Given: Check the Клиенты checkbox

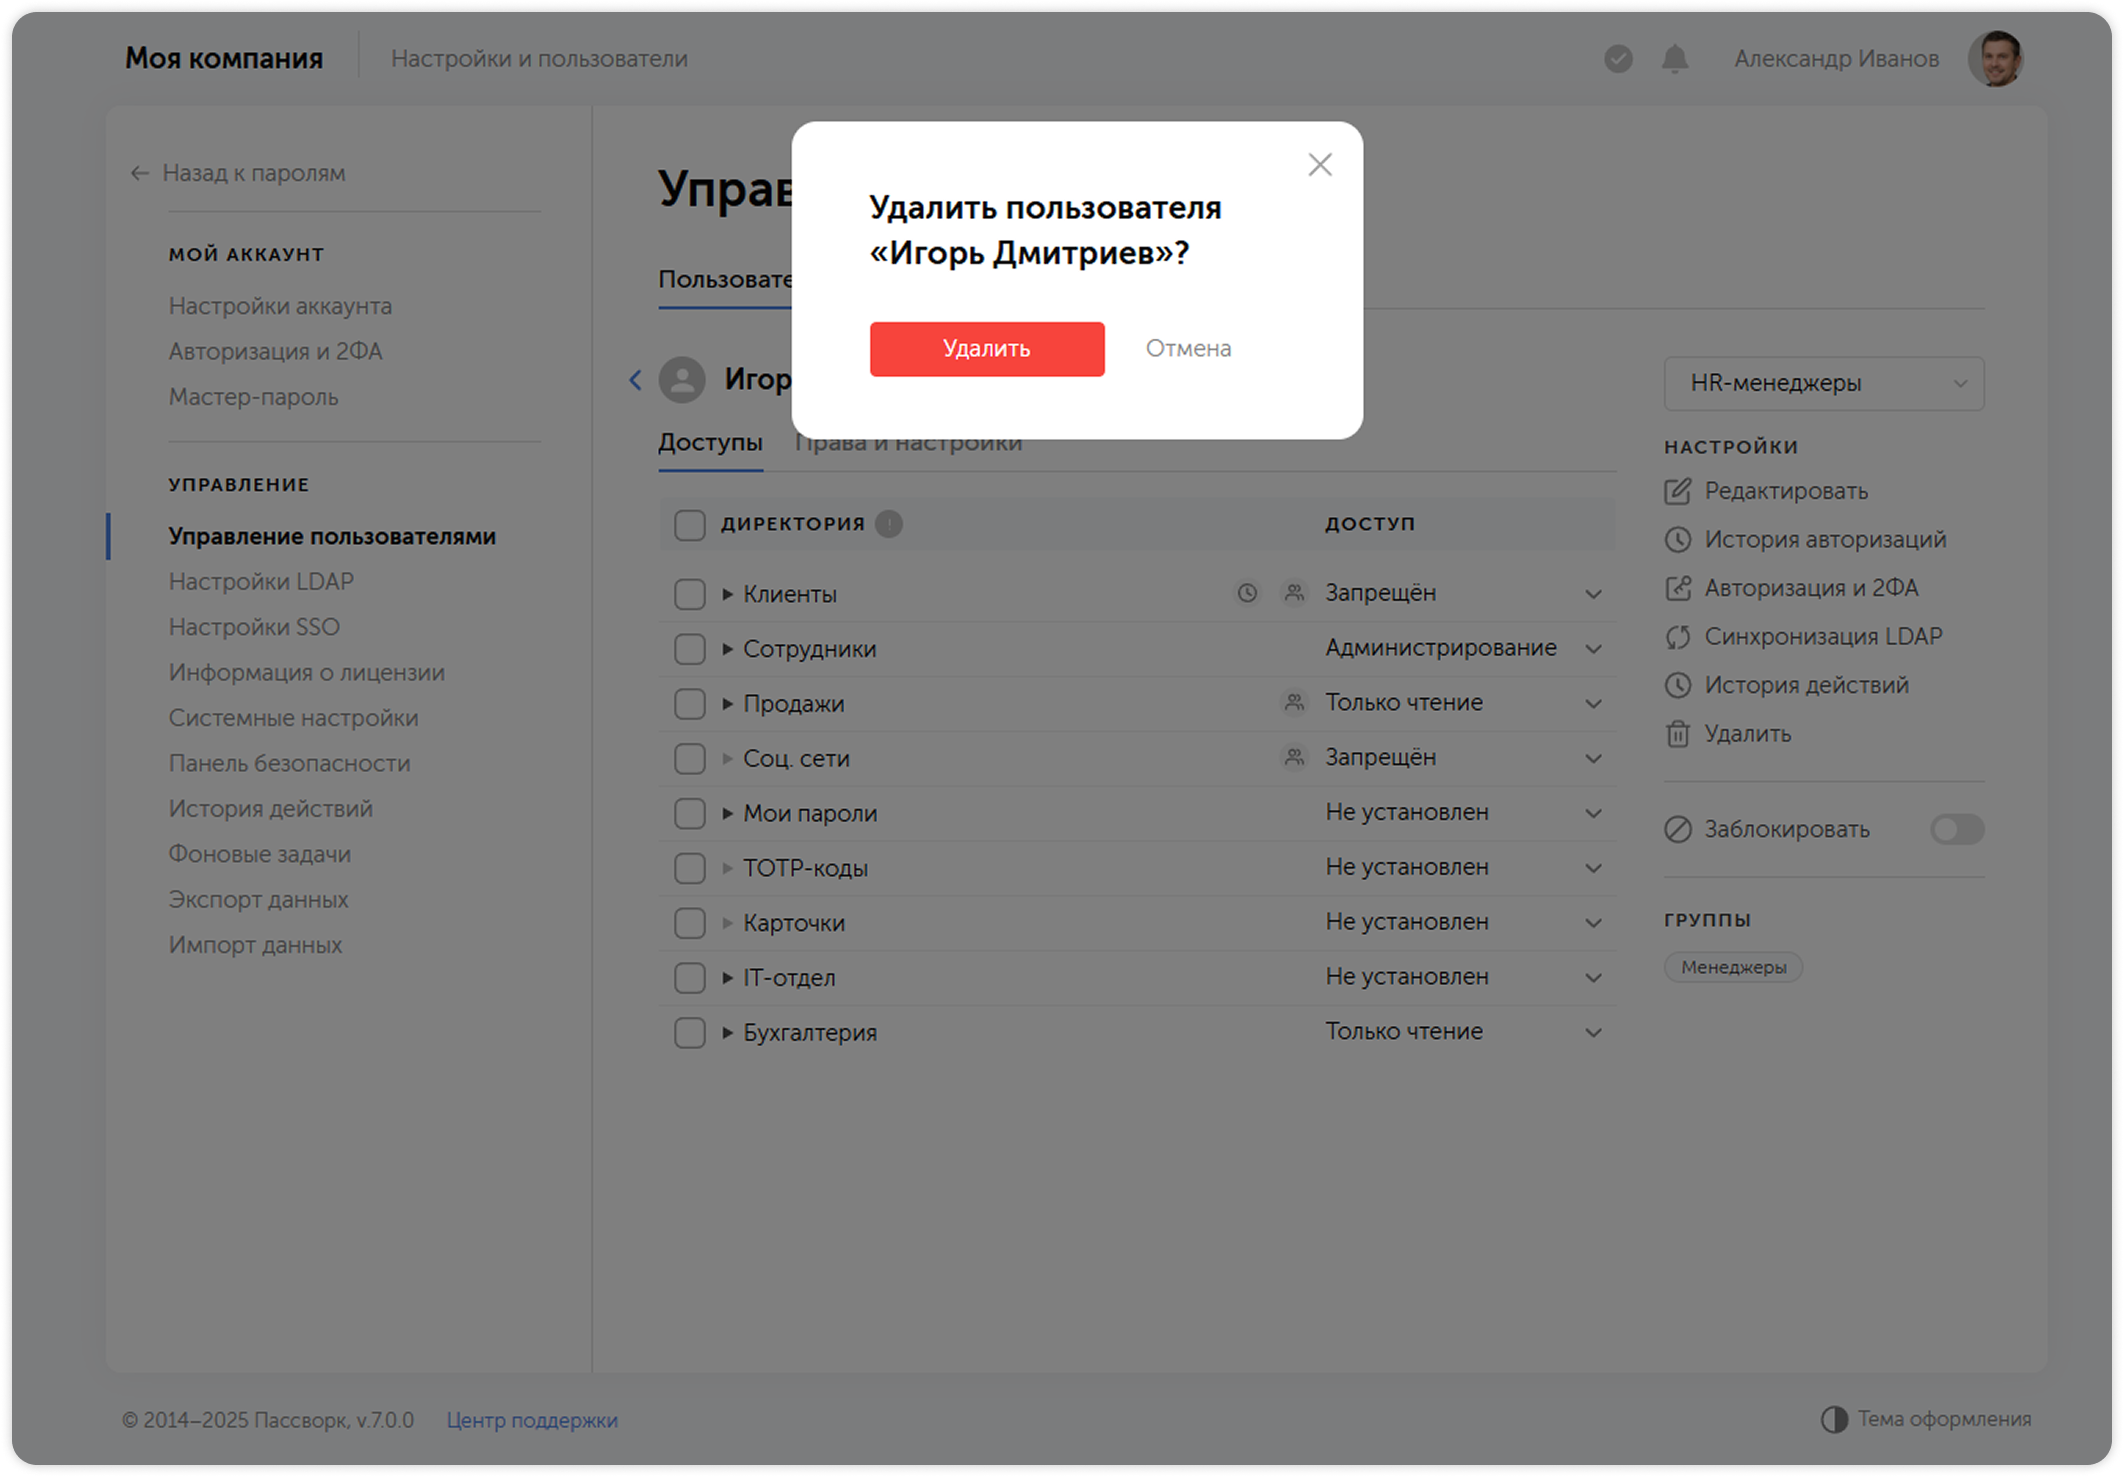Looking at the screenshot, I should pyautogui.click(x=689, y=594).
